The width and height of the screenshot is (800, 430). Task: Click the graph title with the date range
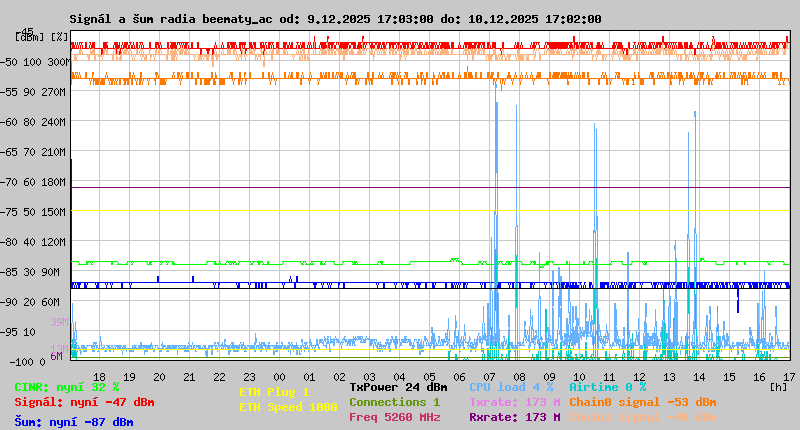(335, 19)
